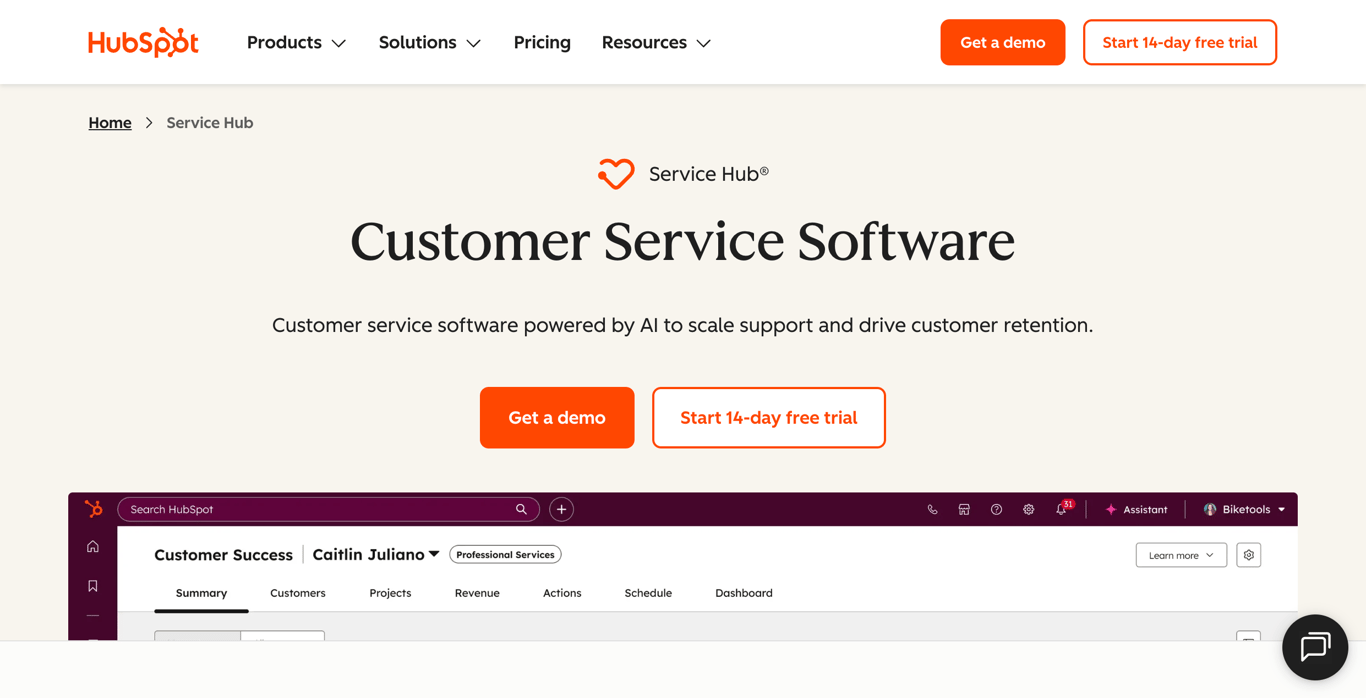The height and width of the screenshot is (698, 1366).
Task: Click the phone calling icon
Action: tap(932, 510)
